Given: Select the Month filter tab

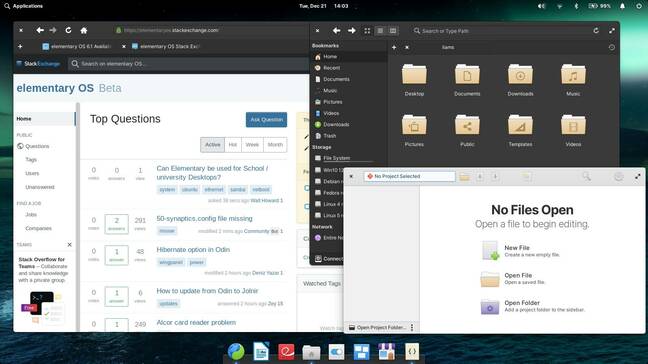Looking at the screenshot, I should pos(275,145).
